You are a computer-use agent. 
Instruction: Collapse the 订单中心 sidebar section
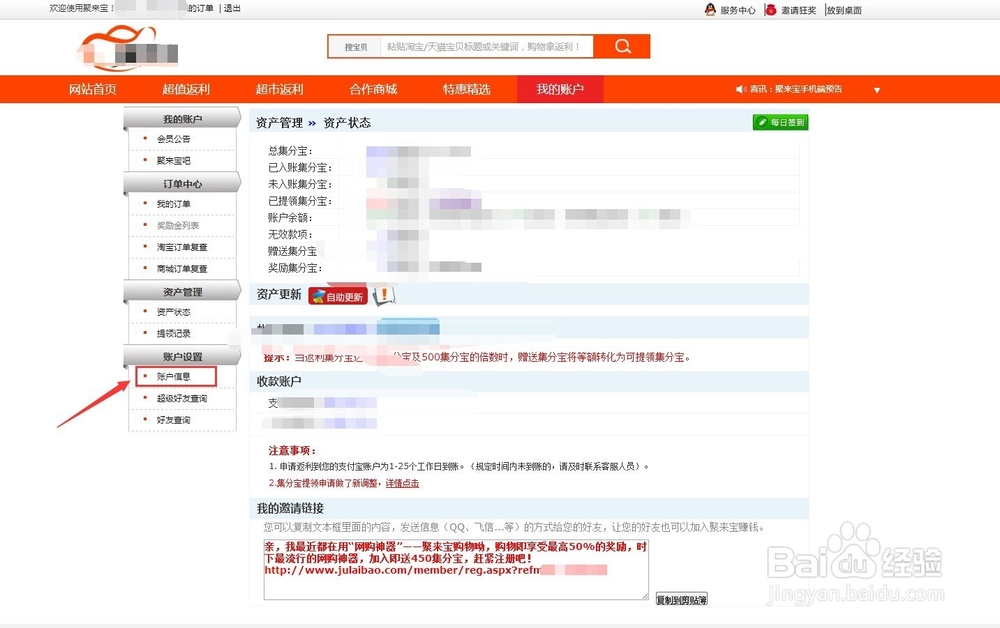180,182
